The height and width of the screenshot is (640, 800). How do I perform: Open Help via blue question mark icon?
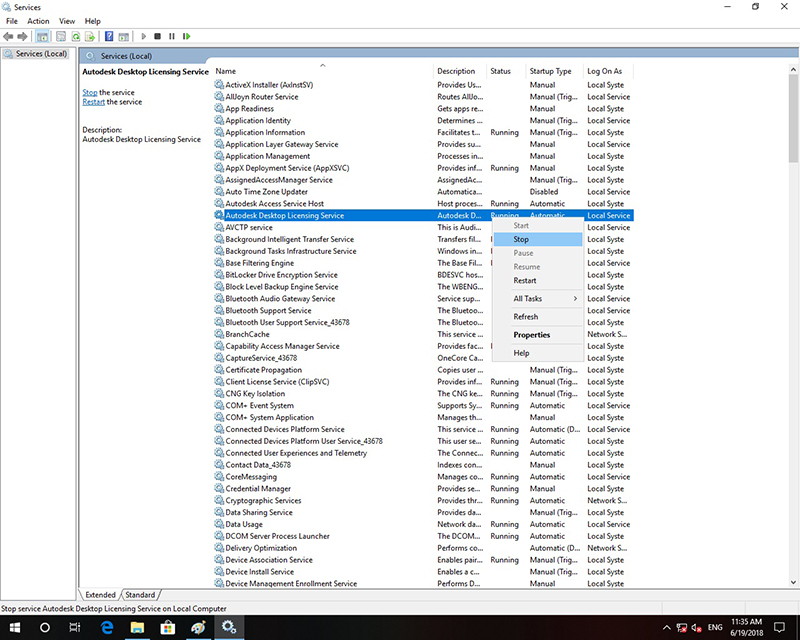coord(109,36)
